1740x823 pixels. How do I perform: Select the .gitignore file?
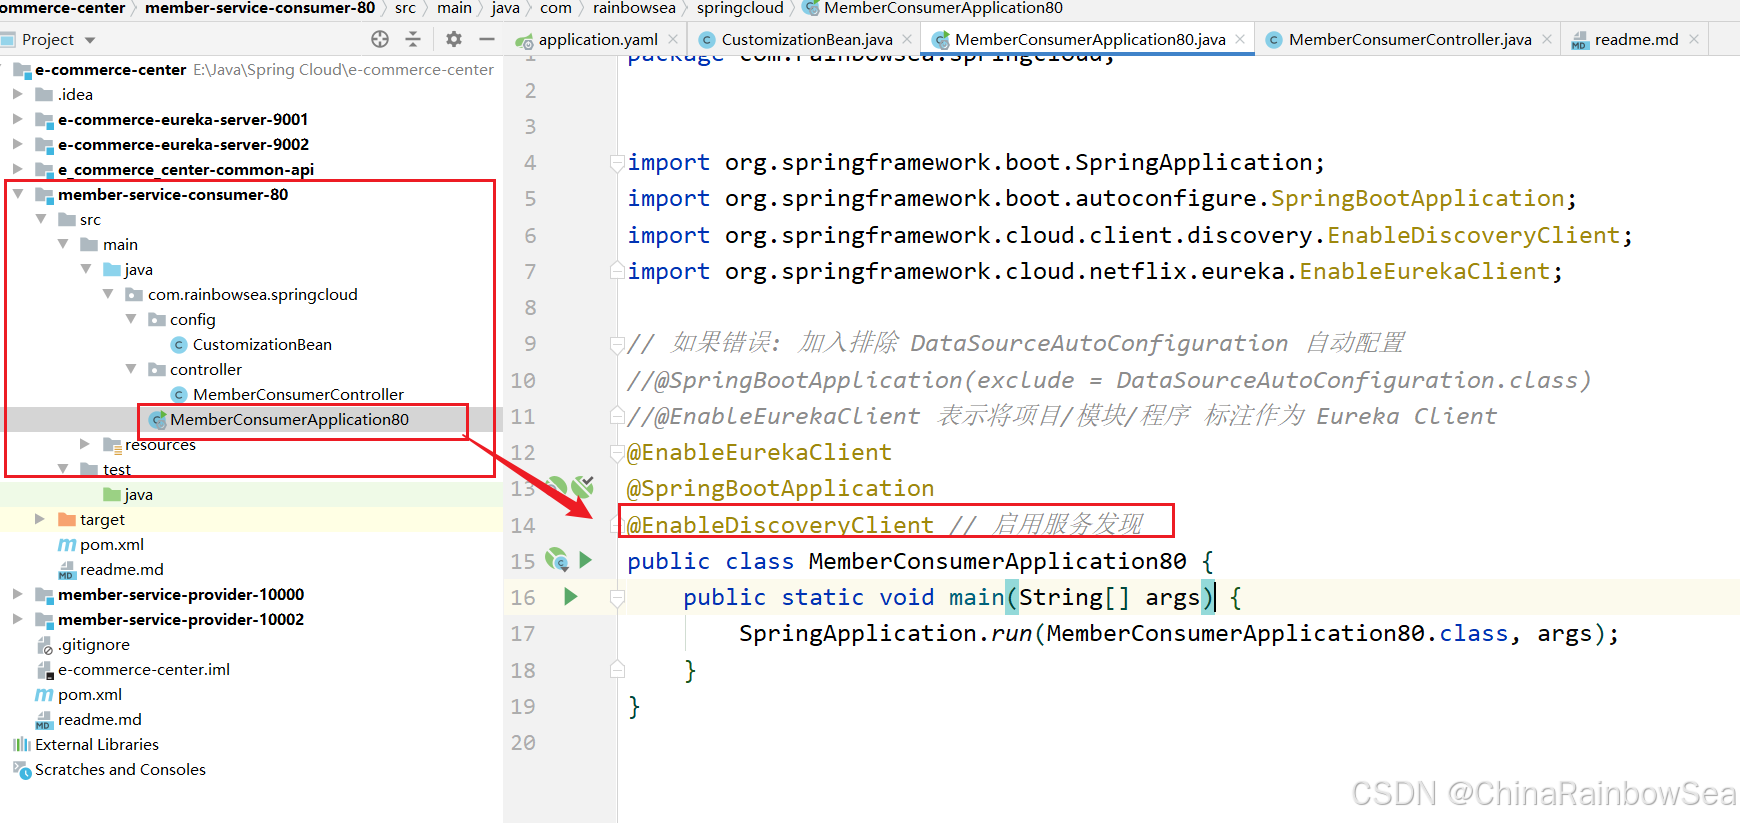(x=93, y=644)
